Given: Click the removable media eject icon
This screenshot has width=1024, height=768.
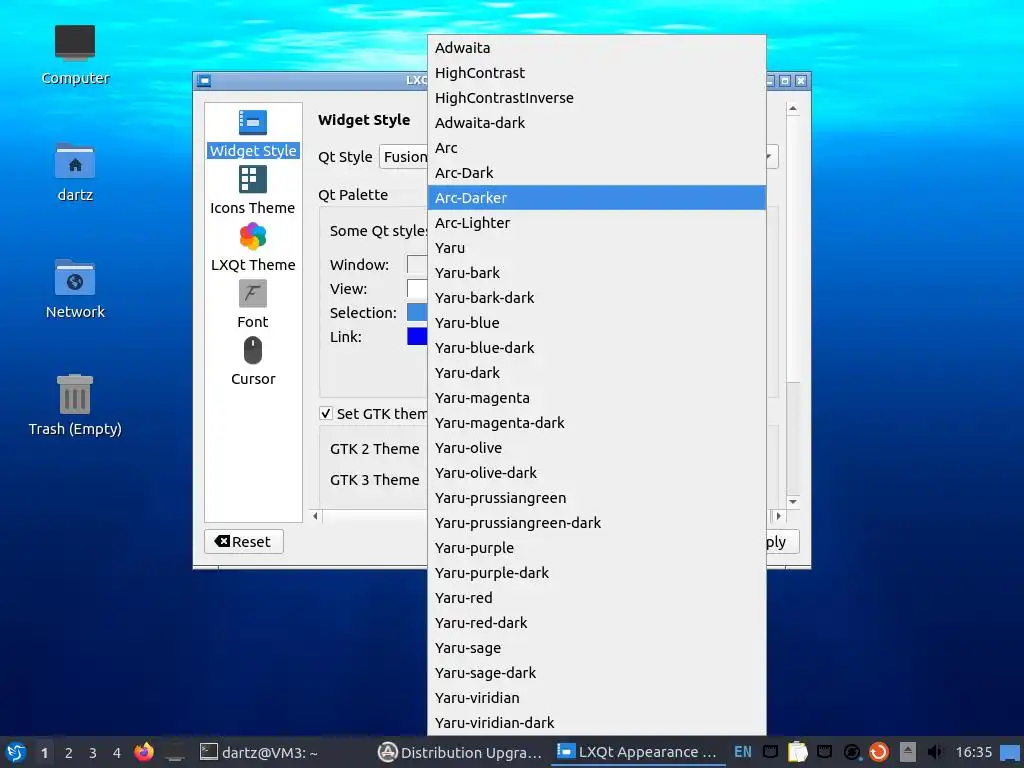Looking at the screenshot, I should (x=907, y=752).
